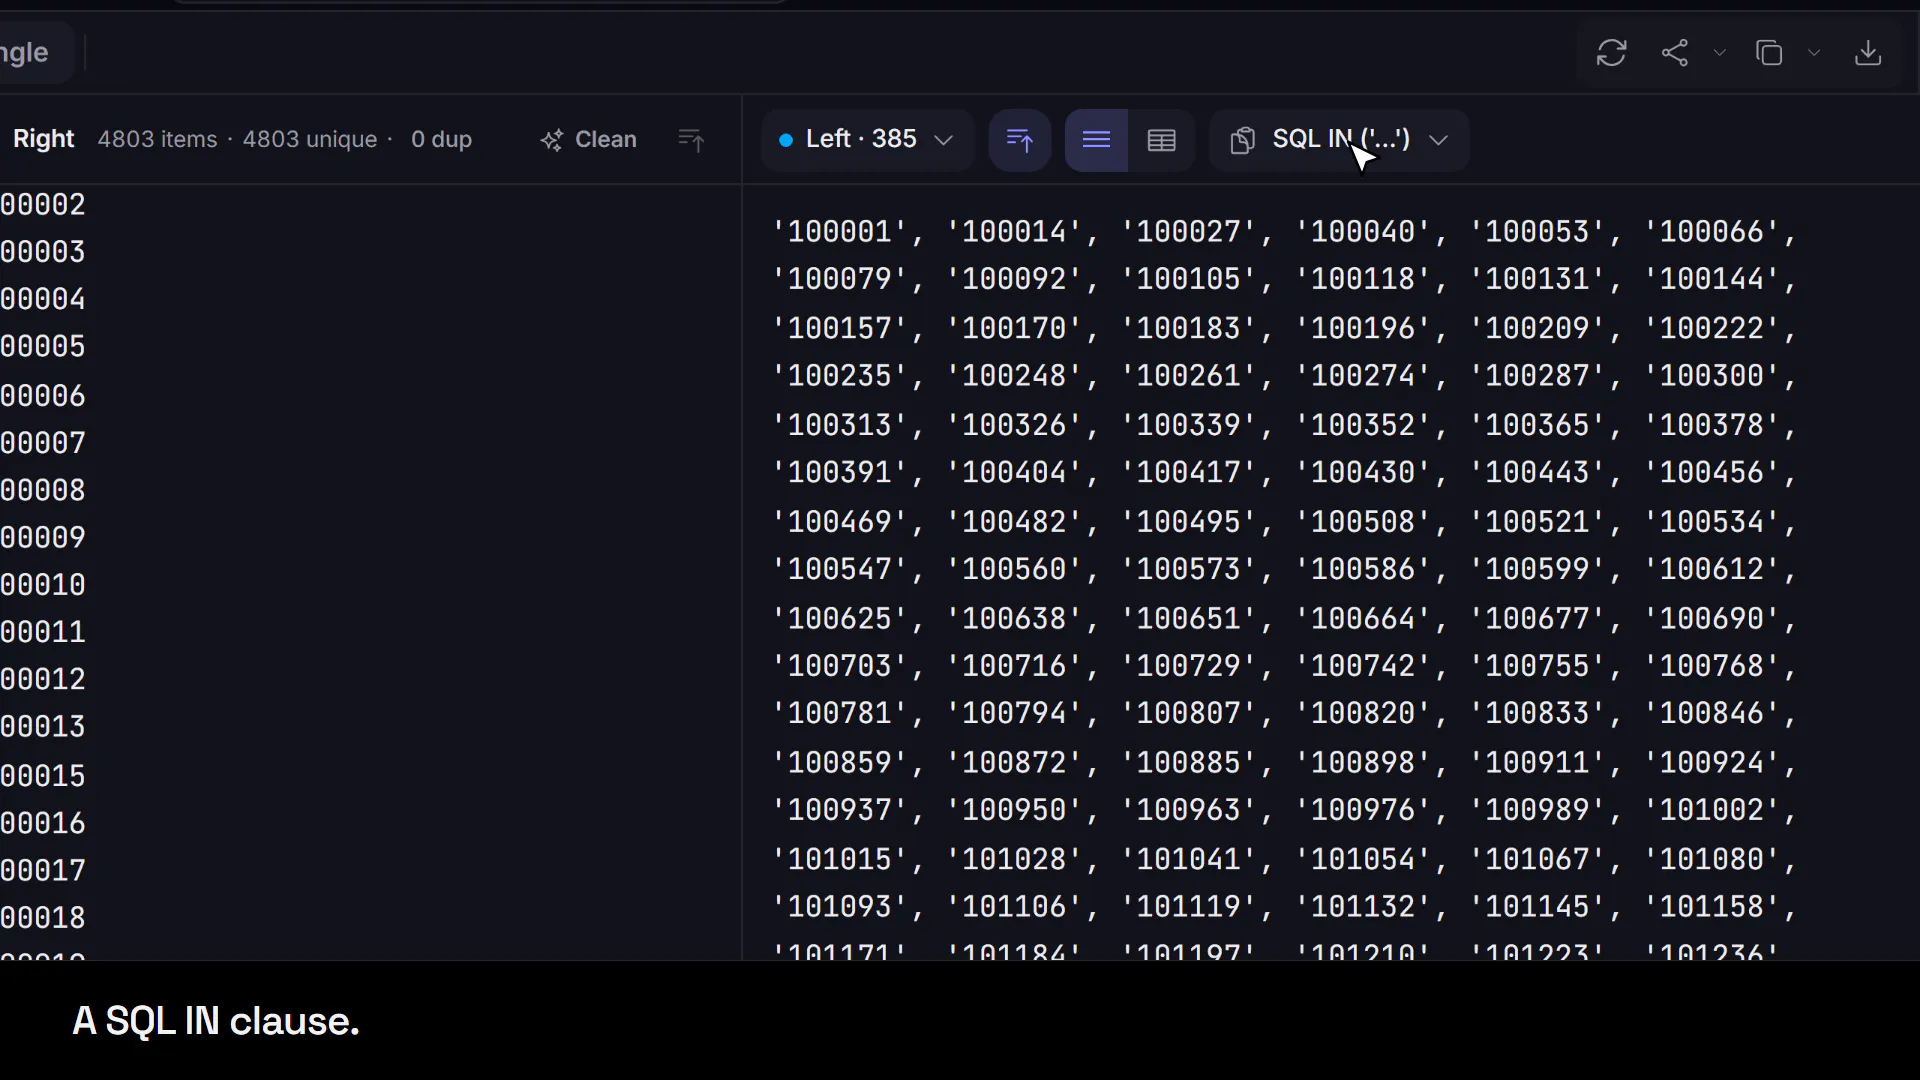Click value '100066' in SQL output
This screenshot has height=1080, width=1920.
(1712, 232)
